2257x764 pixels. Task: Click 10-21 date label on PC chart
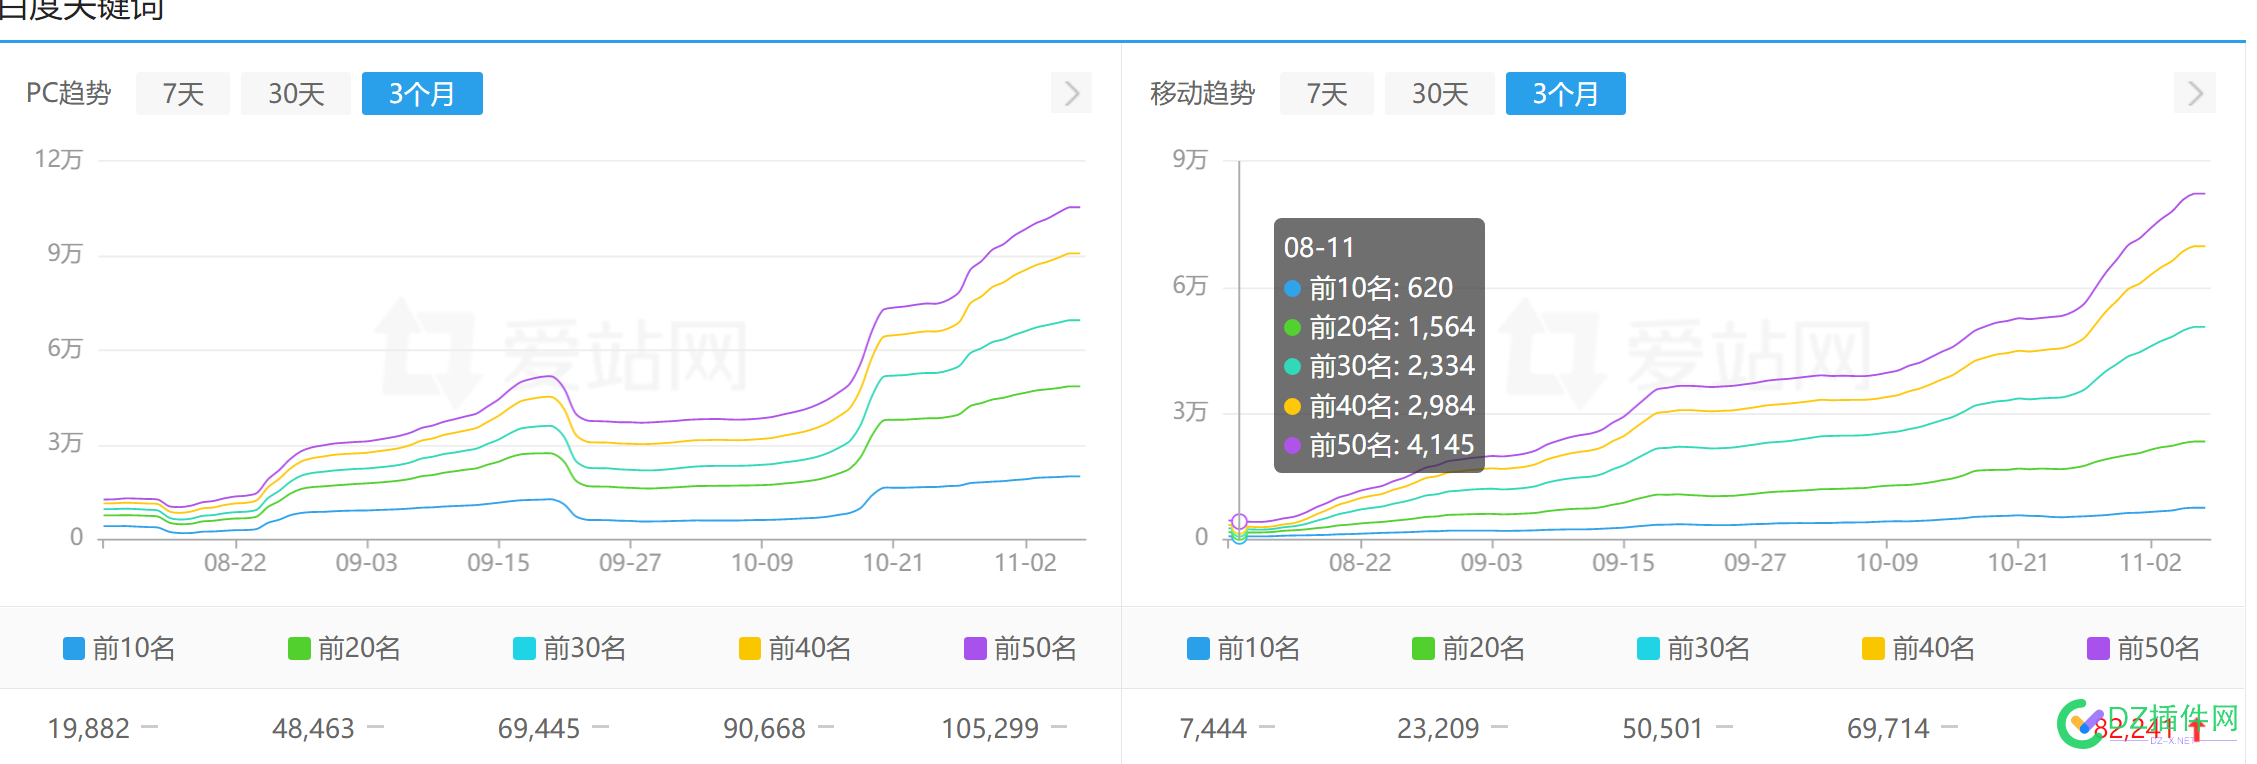tap(893, 563)
